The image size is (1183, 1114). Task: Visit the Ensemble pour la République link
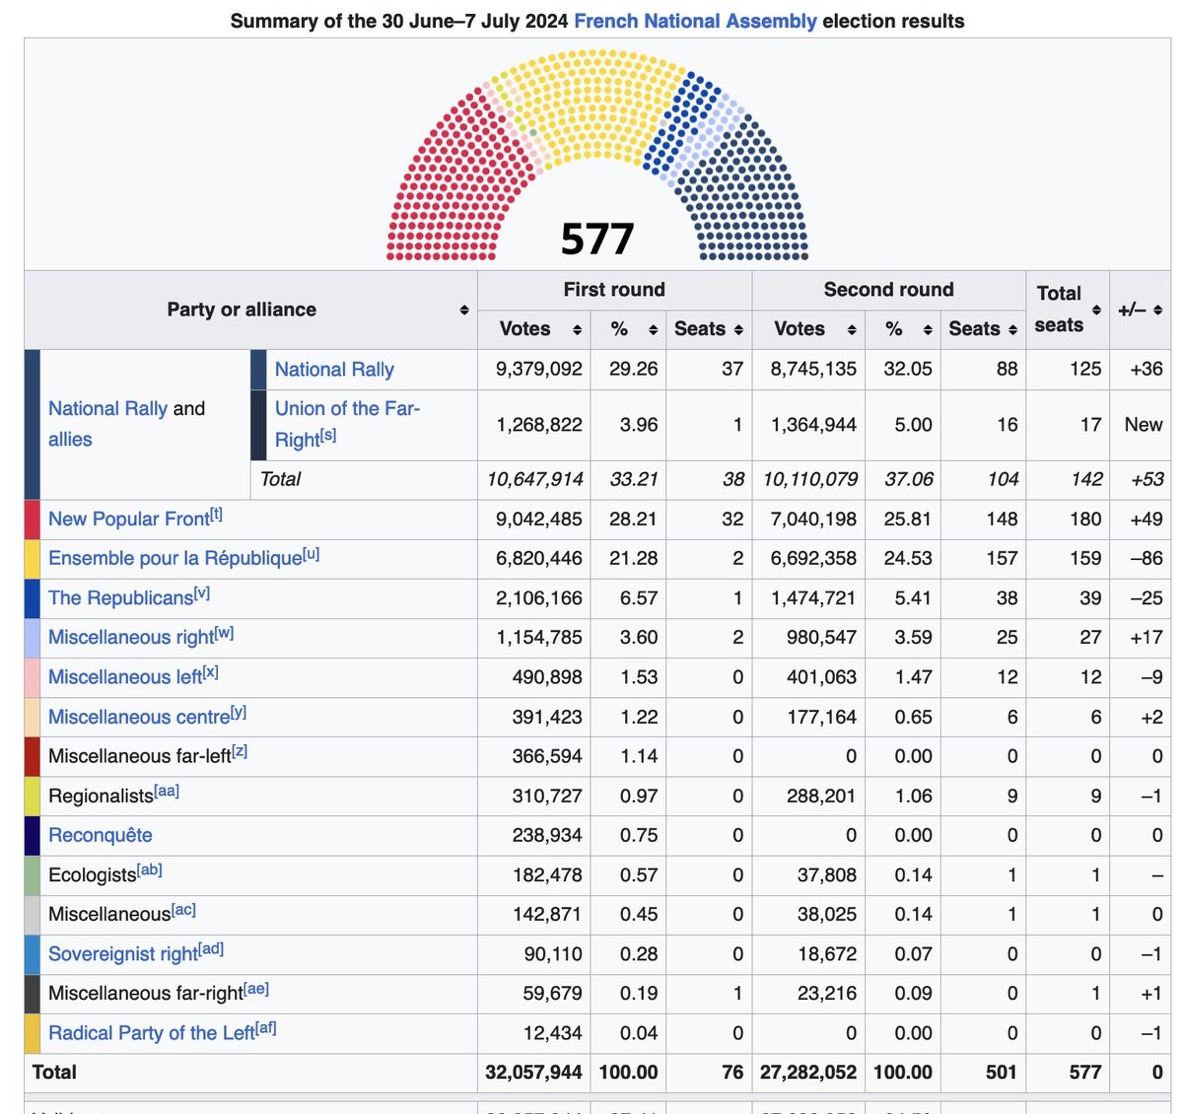[x=175, y=558]
